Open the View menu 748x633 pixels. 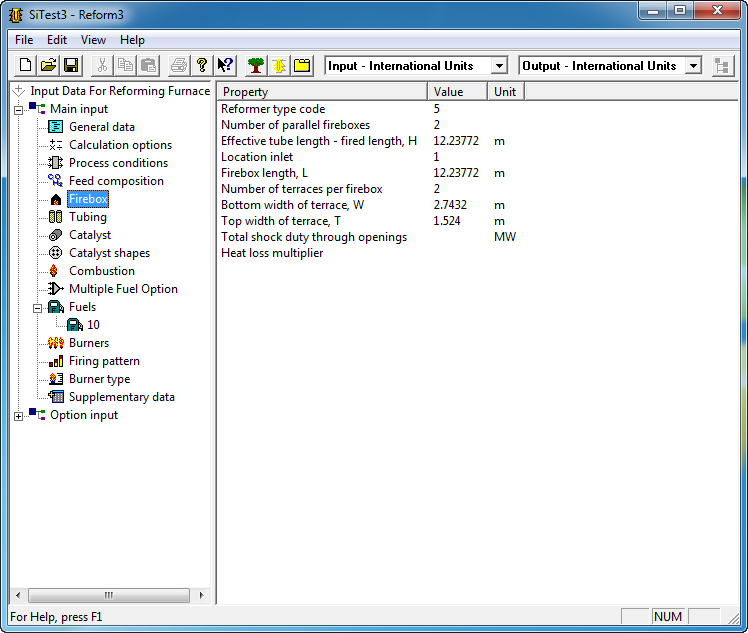coord(93,40)
